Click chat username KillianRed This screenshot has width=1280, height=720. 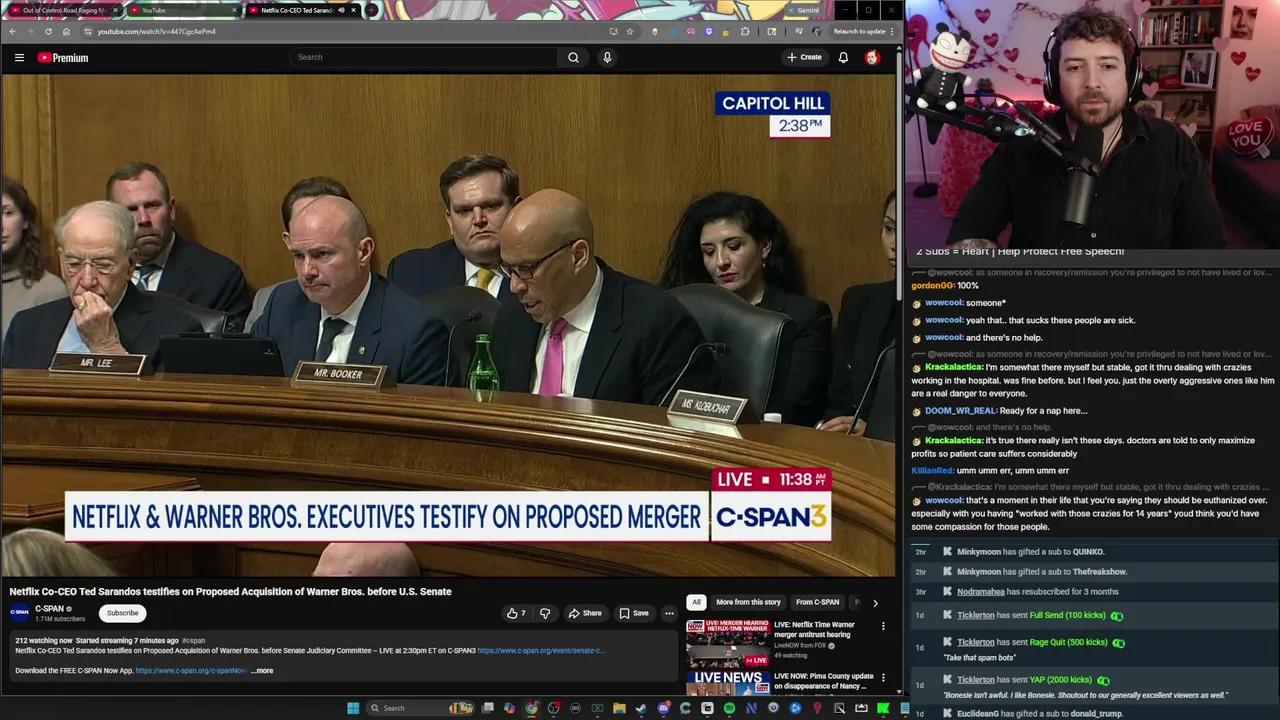pyautogui.click(x=932, y=470)
